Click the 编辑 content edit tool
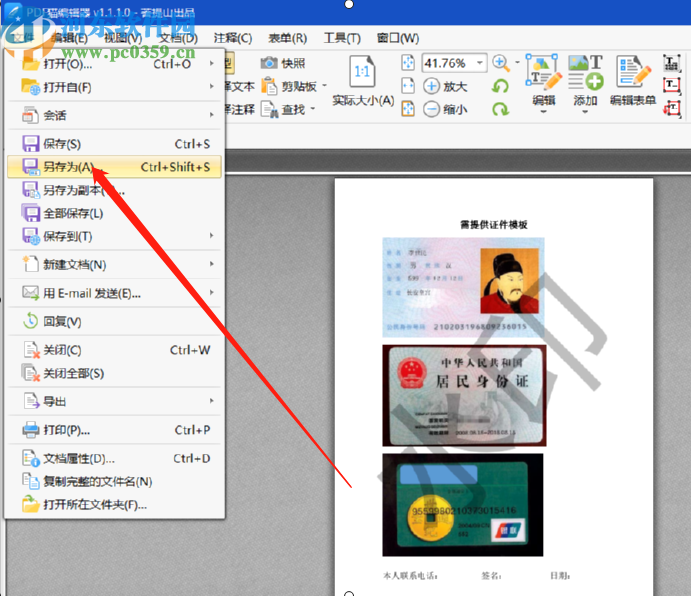 pyautogui.click(x=543, y=84)
